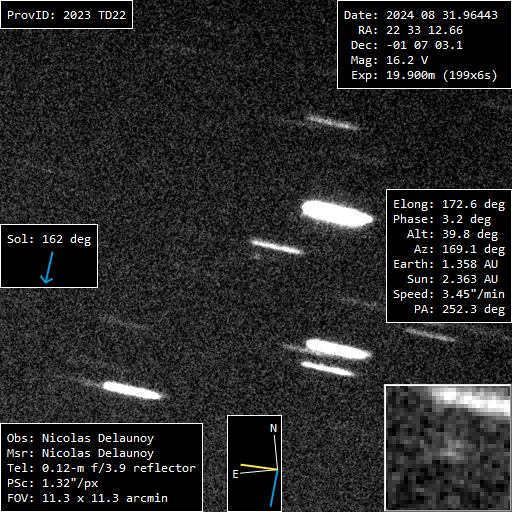
Task: Click the blue sun line in the compass
Action: click(274, 488)
